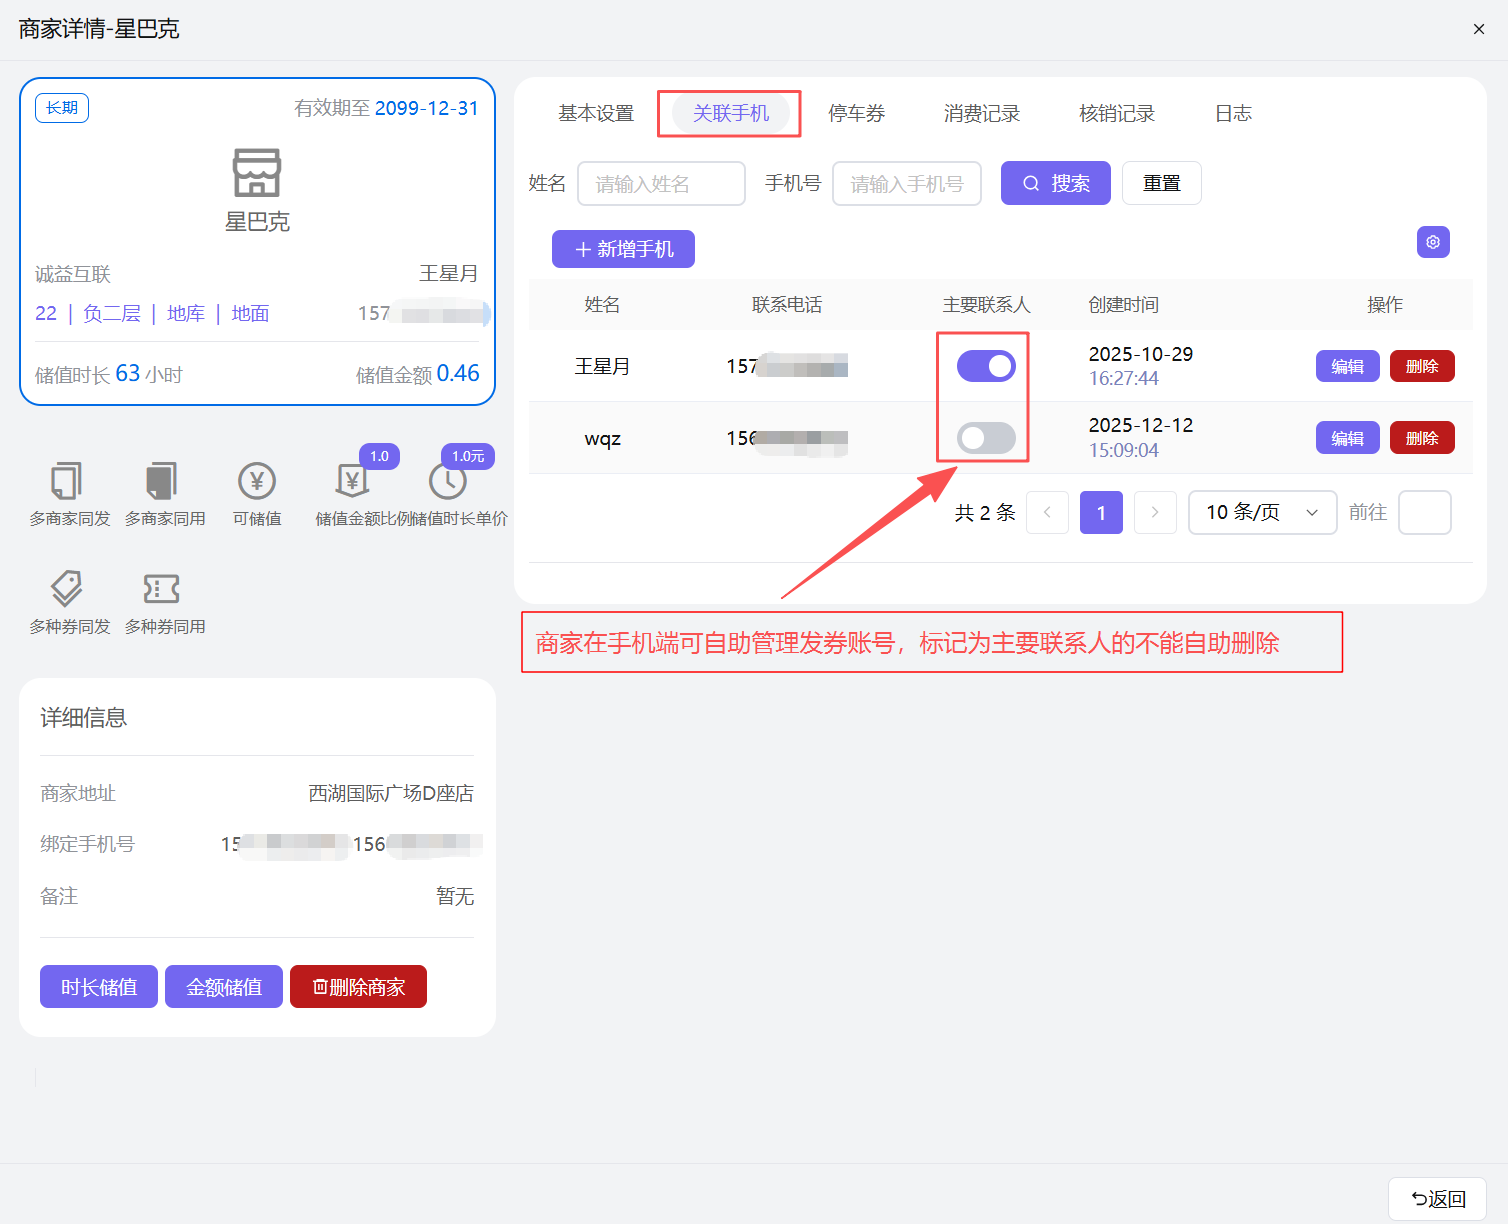Click the 搜索 search button

point(1055,183)
